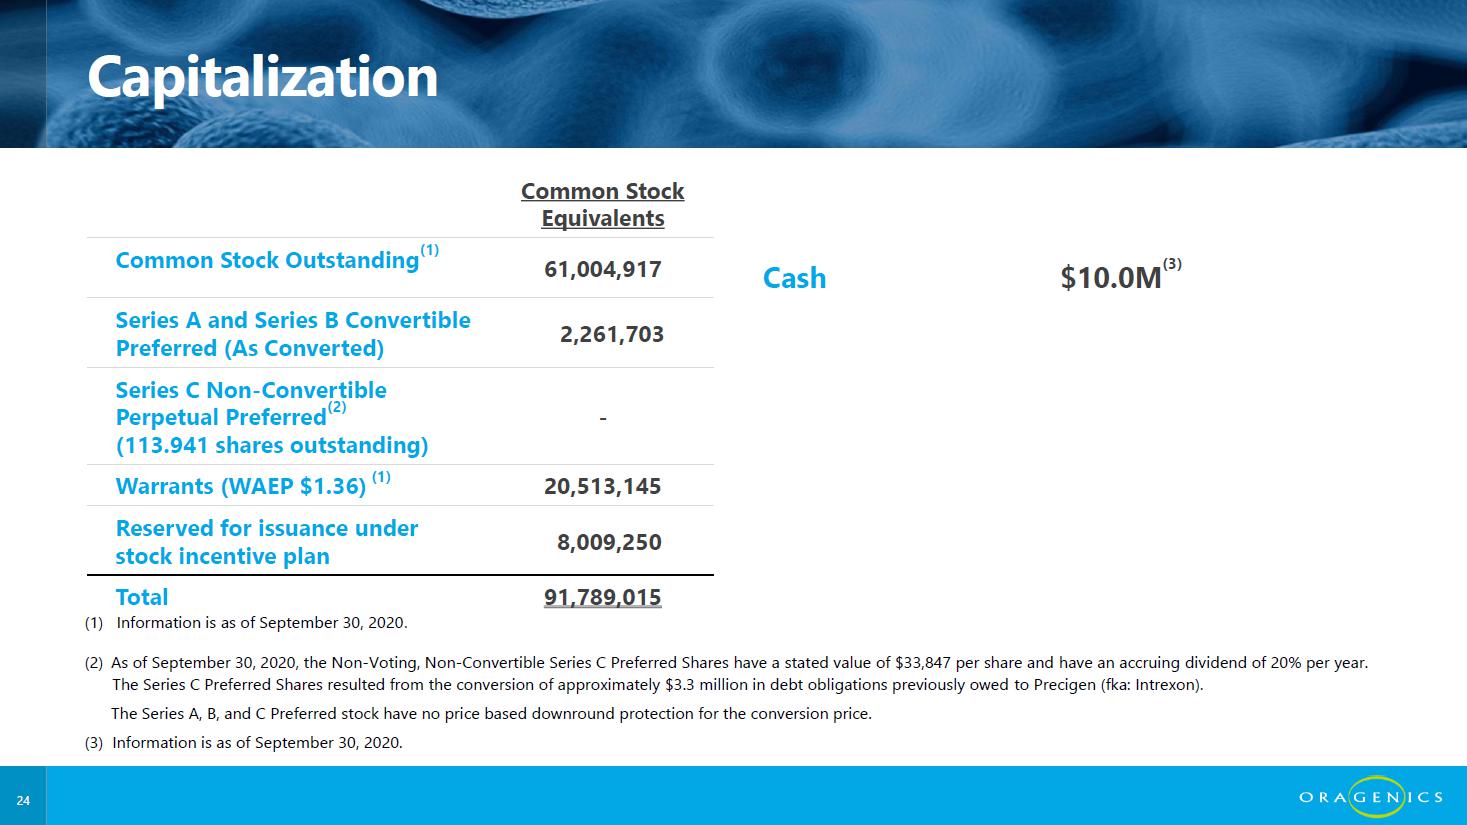Select the value 61,004,917
1467x825 pixels.
pos(603,269)
